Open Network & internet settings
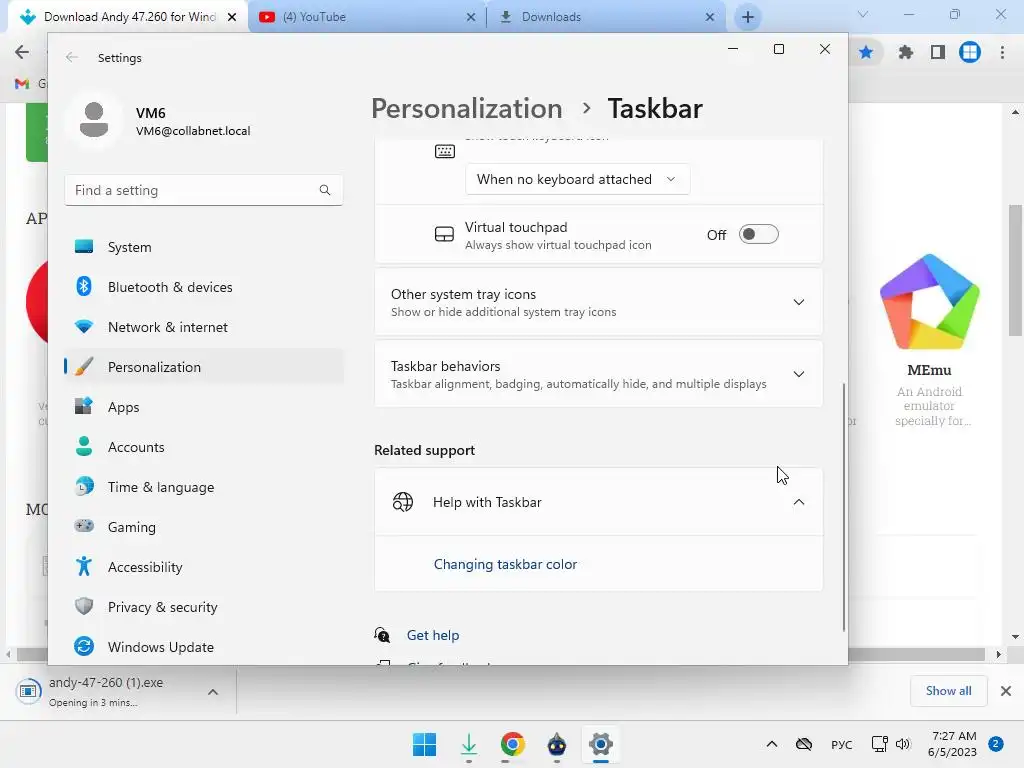Image resolution: width=1024 pixels, height=768 pixels. (x=204, y=327)
